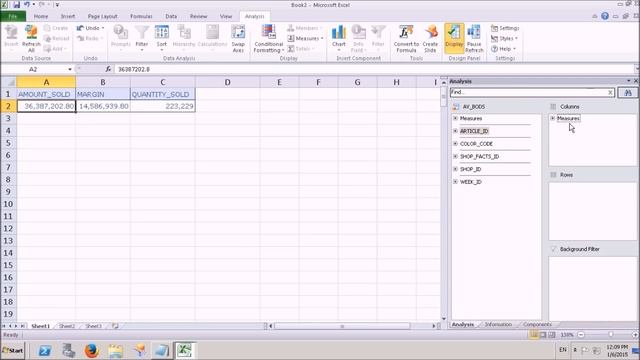Expand the SHOP_FACTS_ID dimension
The width and height of the screenshot is (640, 360).
[456, 156]
